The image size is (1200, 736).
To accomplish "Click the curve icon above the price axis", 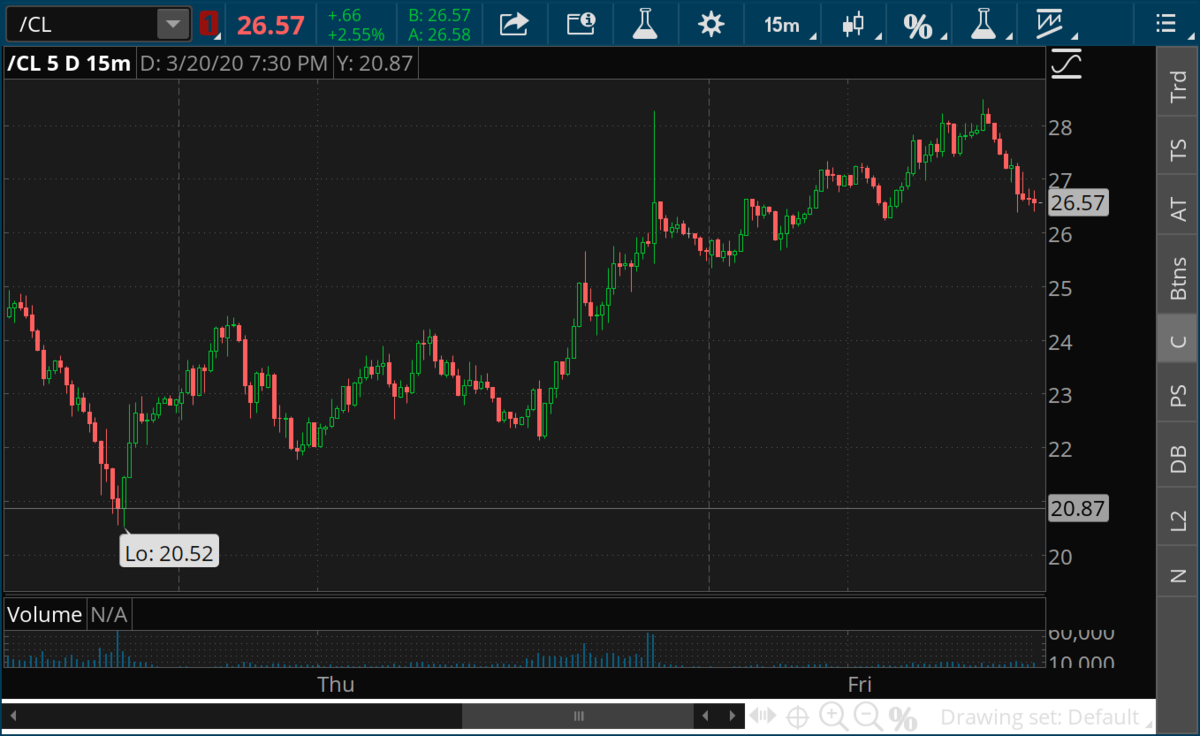I will coord(1067,64).
